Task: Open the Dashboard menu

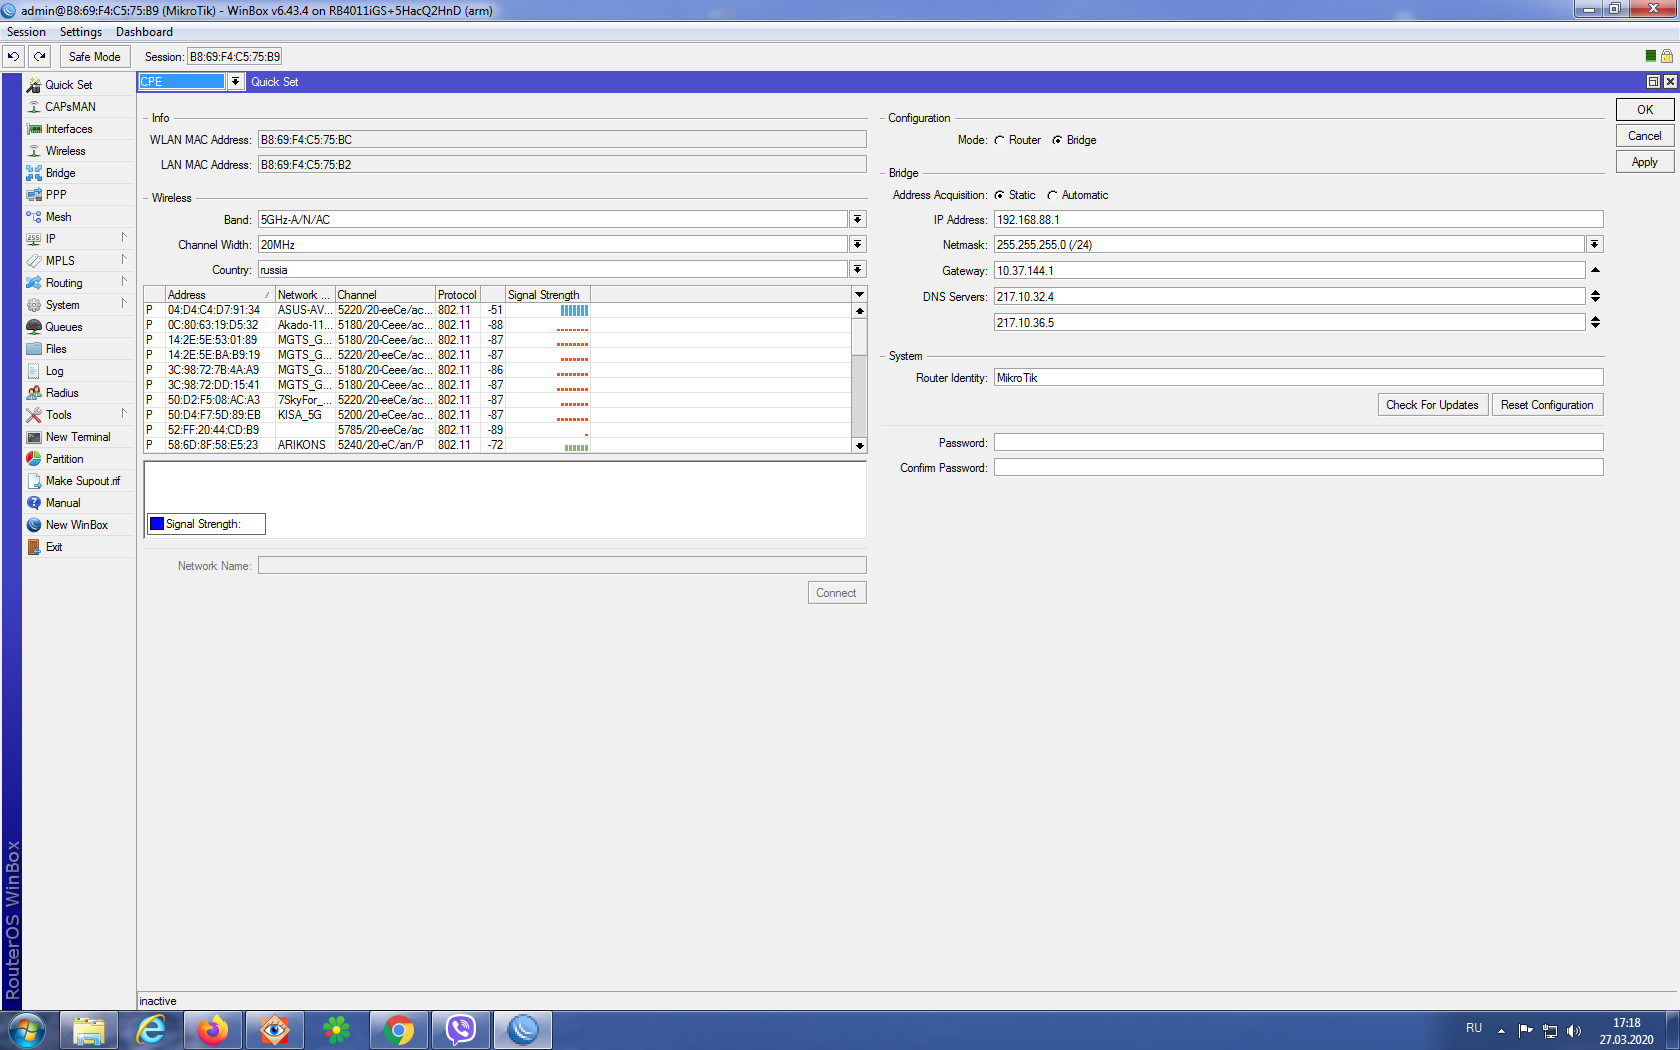Action: click(144, 32)
